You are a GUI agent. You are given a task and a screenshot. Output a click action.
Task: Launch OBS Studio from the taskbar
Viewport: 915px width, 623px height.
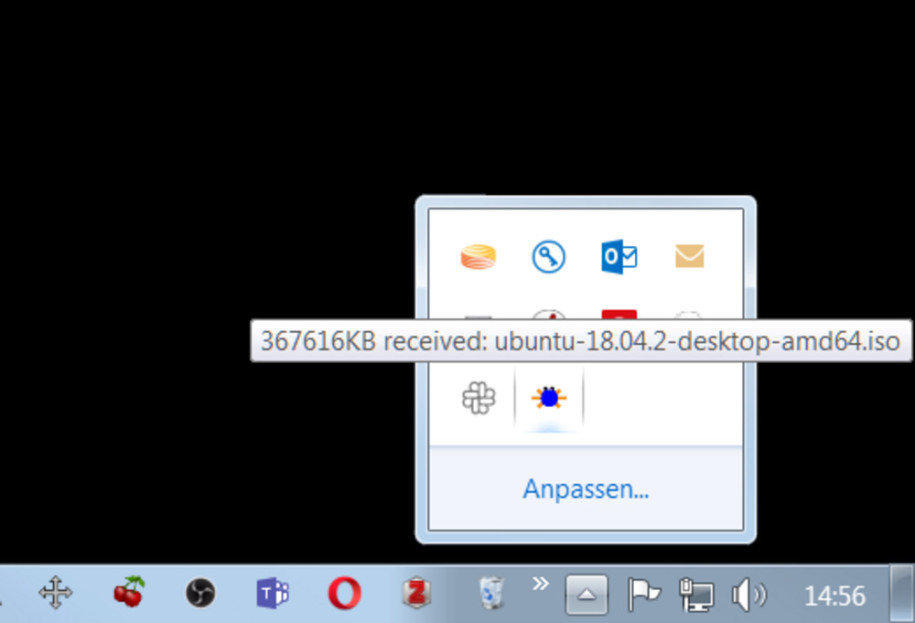200,593
